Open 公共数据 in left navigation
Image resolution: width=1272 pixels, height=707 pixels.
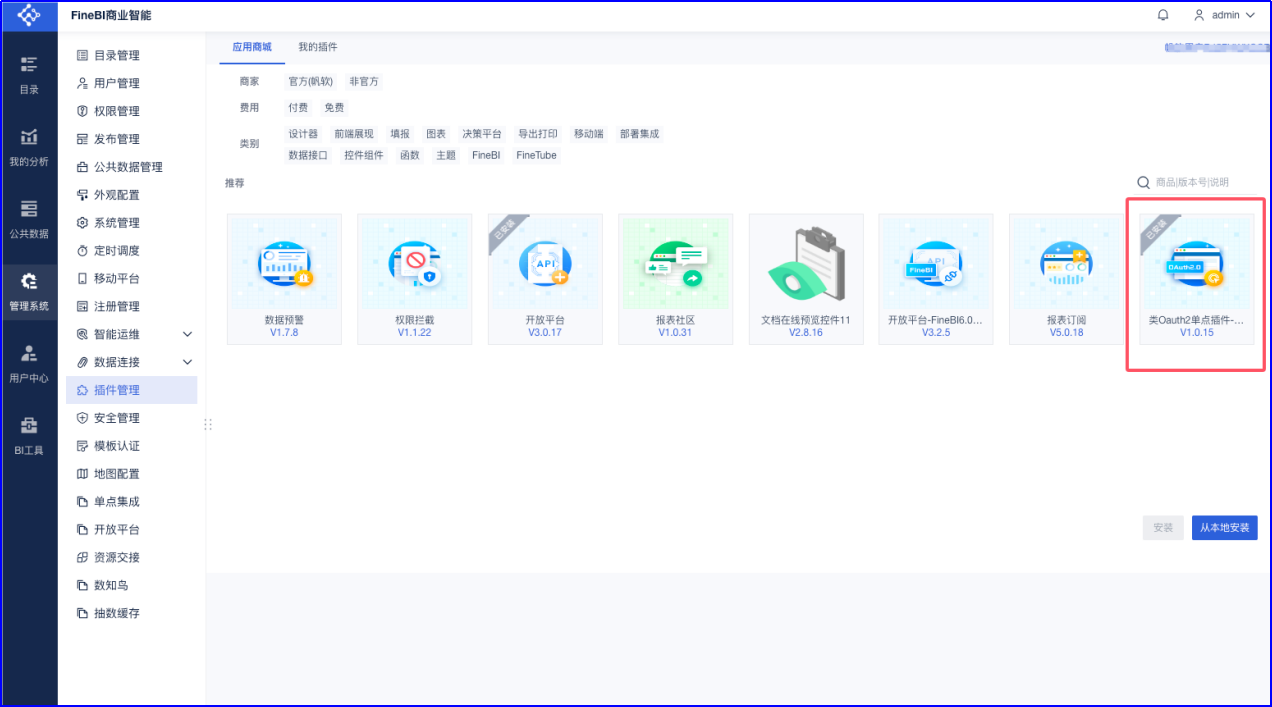[x=29, y=219]
